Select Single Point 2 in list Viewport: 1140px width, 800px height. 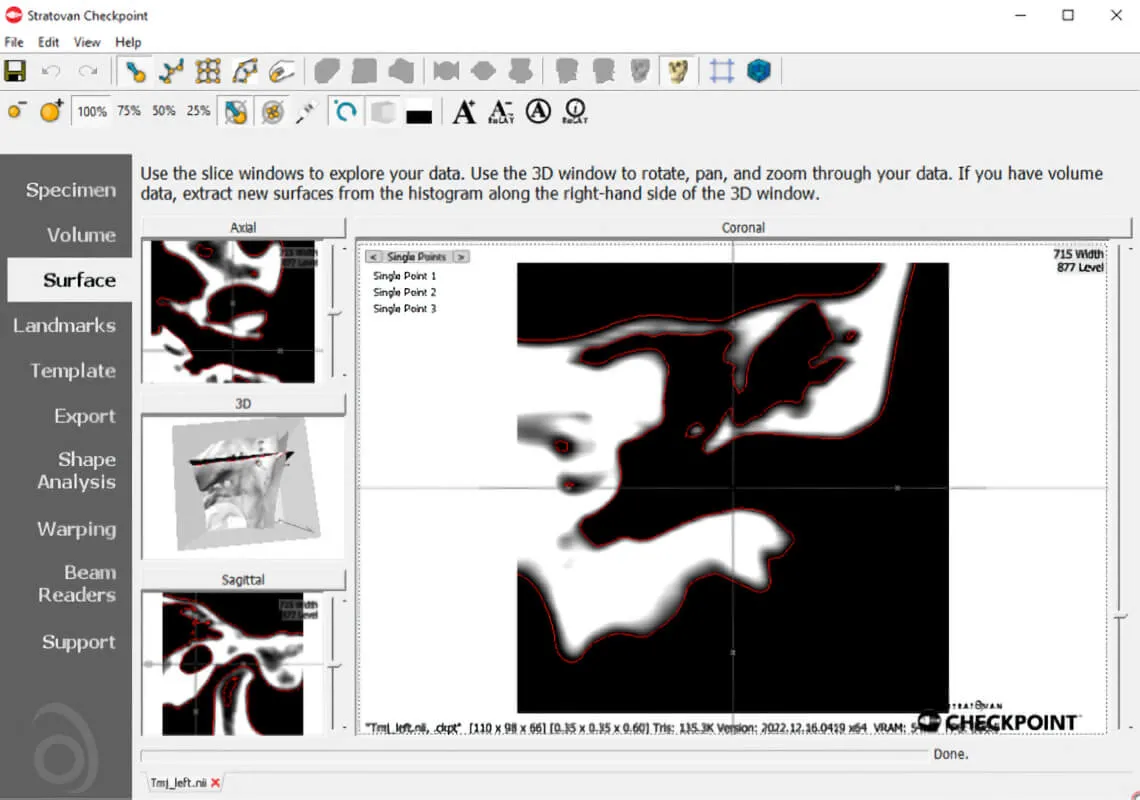coord(405,292)
